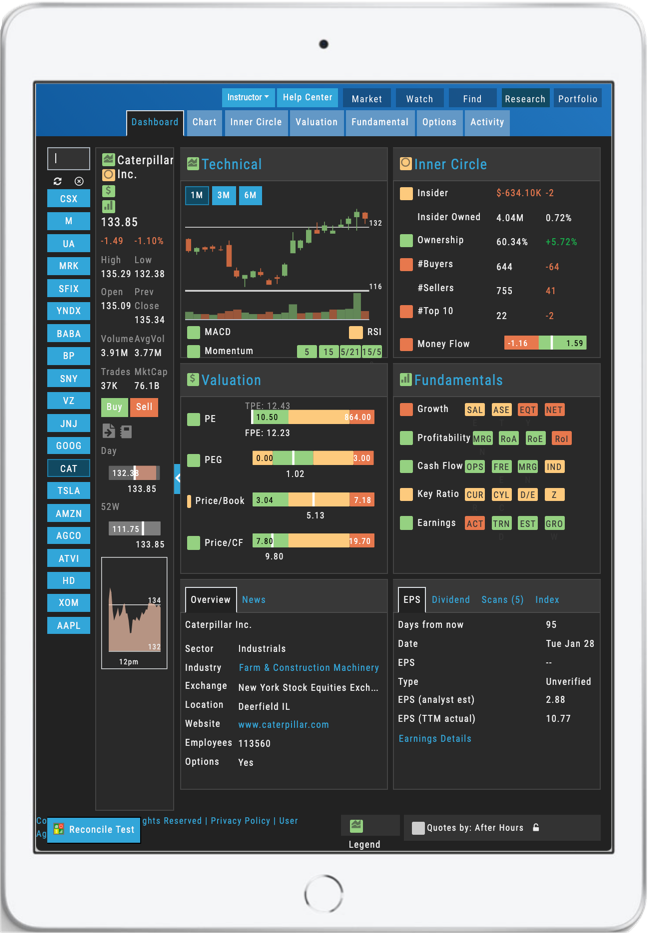The image size is (648, 934).
Task: Open the Scans (5) tab
Action: [503, 600]
